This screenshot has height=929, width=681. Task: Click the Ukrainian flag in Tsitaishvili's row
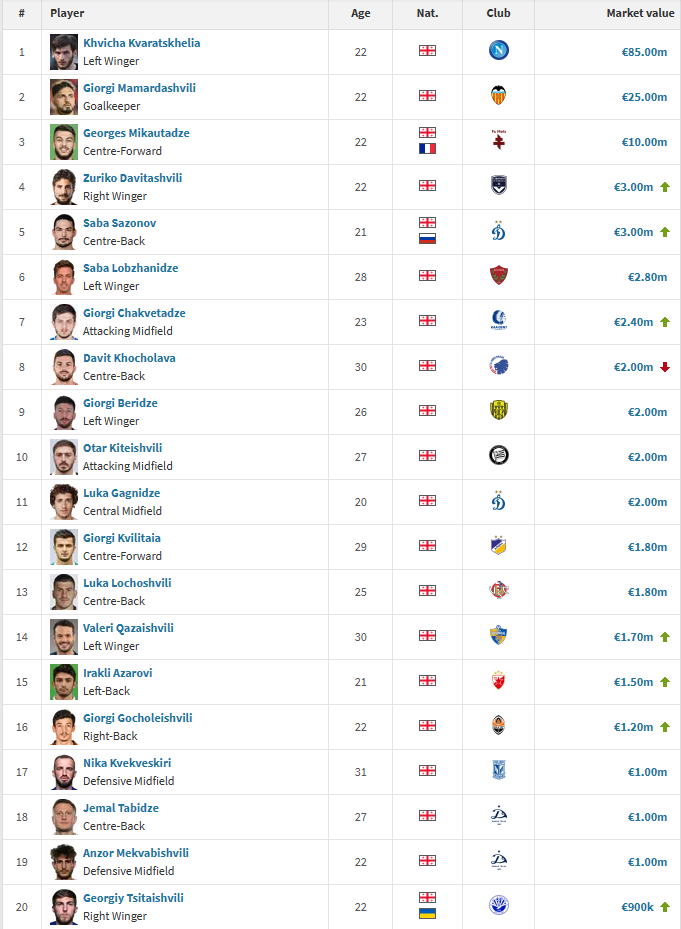click(x=427, y=914)
